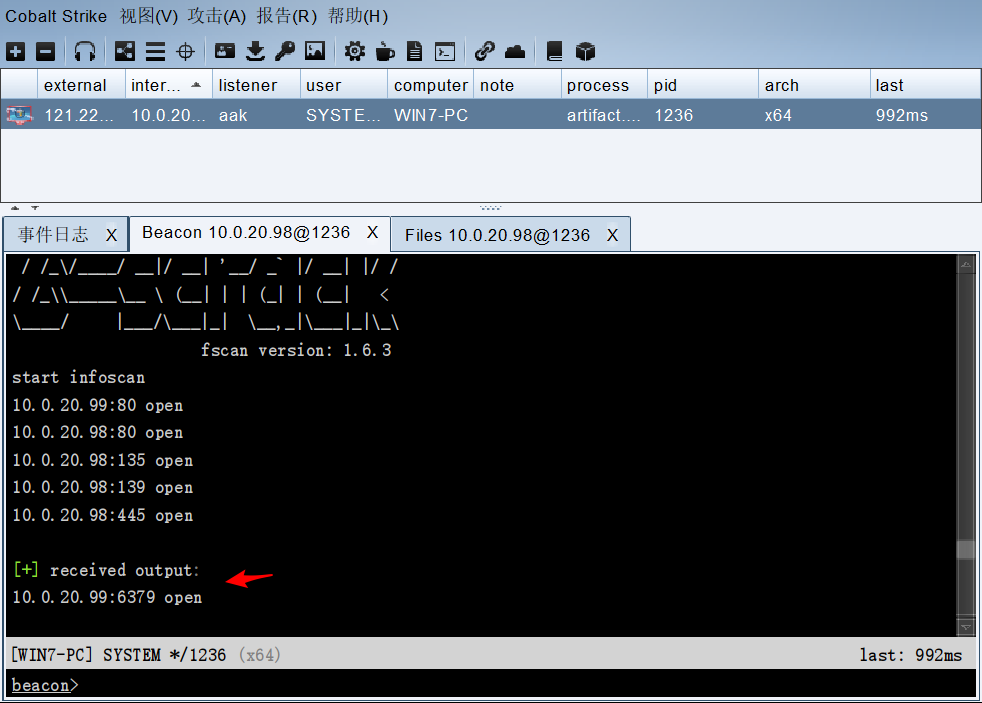
Task: Click the beacon session computer icon in row
Action: click(19, 115)
